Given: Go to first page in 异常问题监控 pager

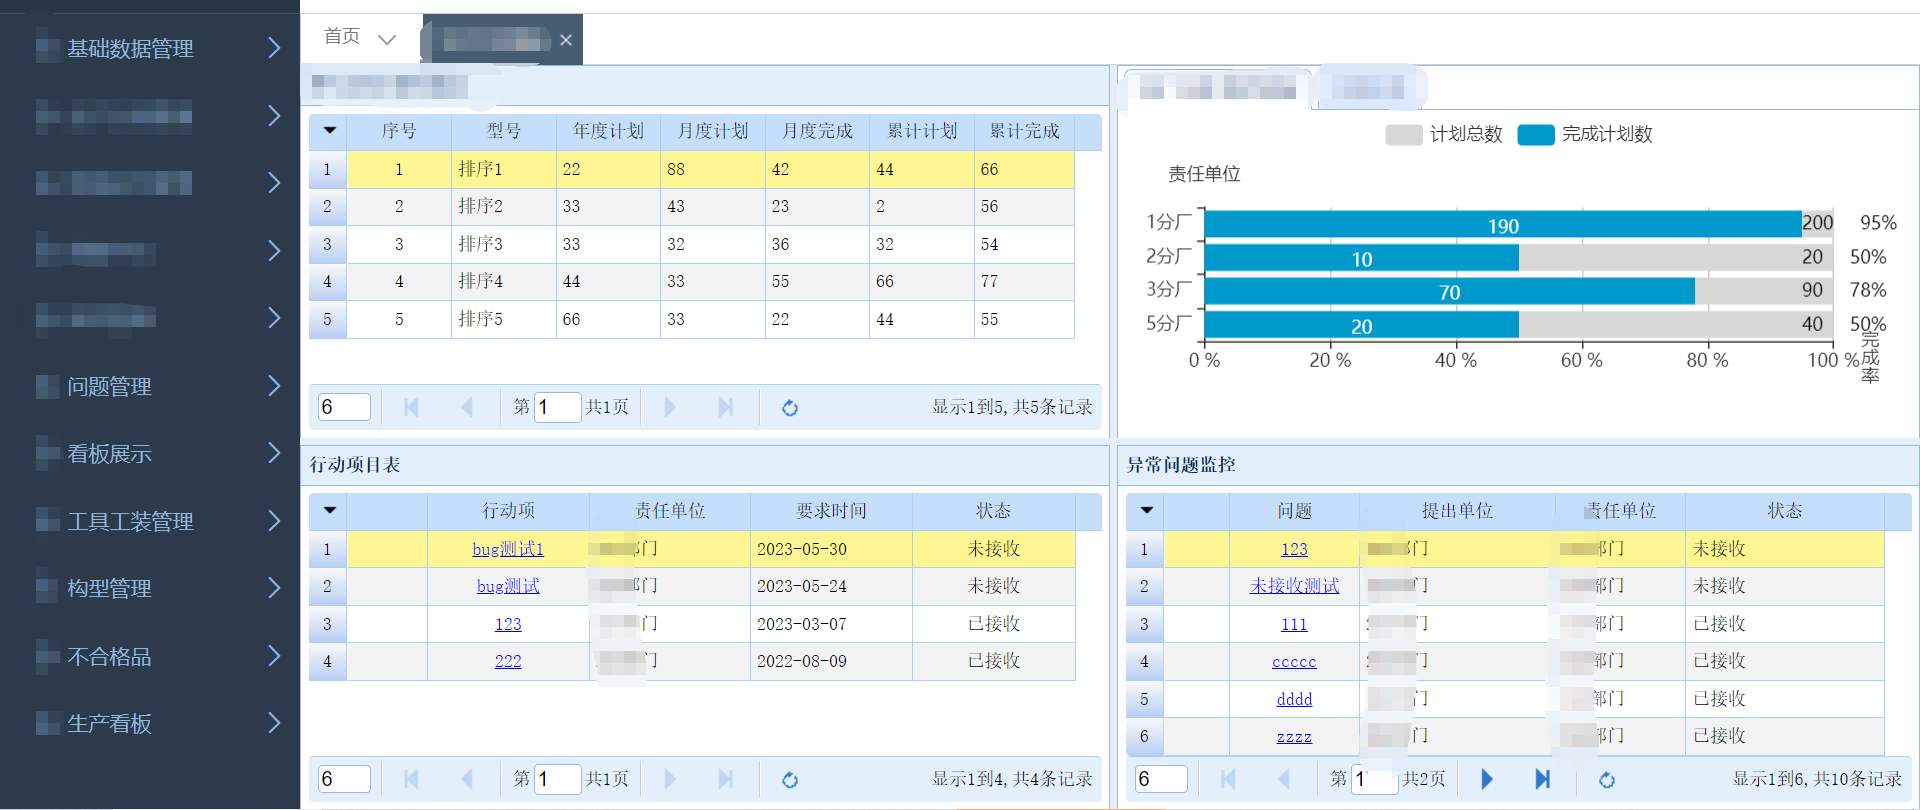Looking at the screenshot, I should pyautogui.click(x=1228, y=779).
